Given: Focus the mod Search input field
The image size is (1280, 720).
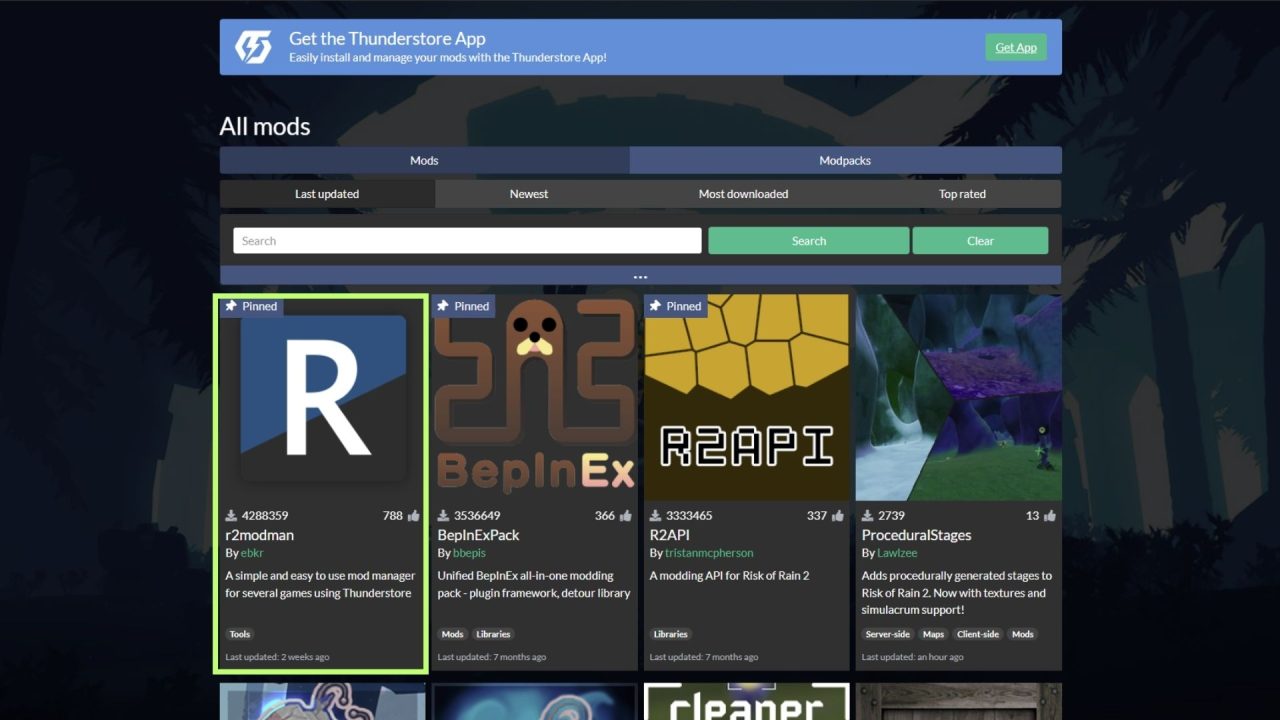Looking at the screenshot, I should click(x=467, y=241).
